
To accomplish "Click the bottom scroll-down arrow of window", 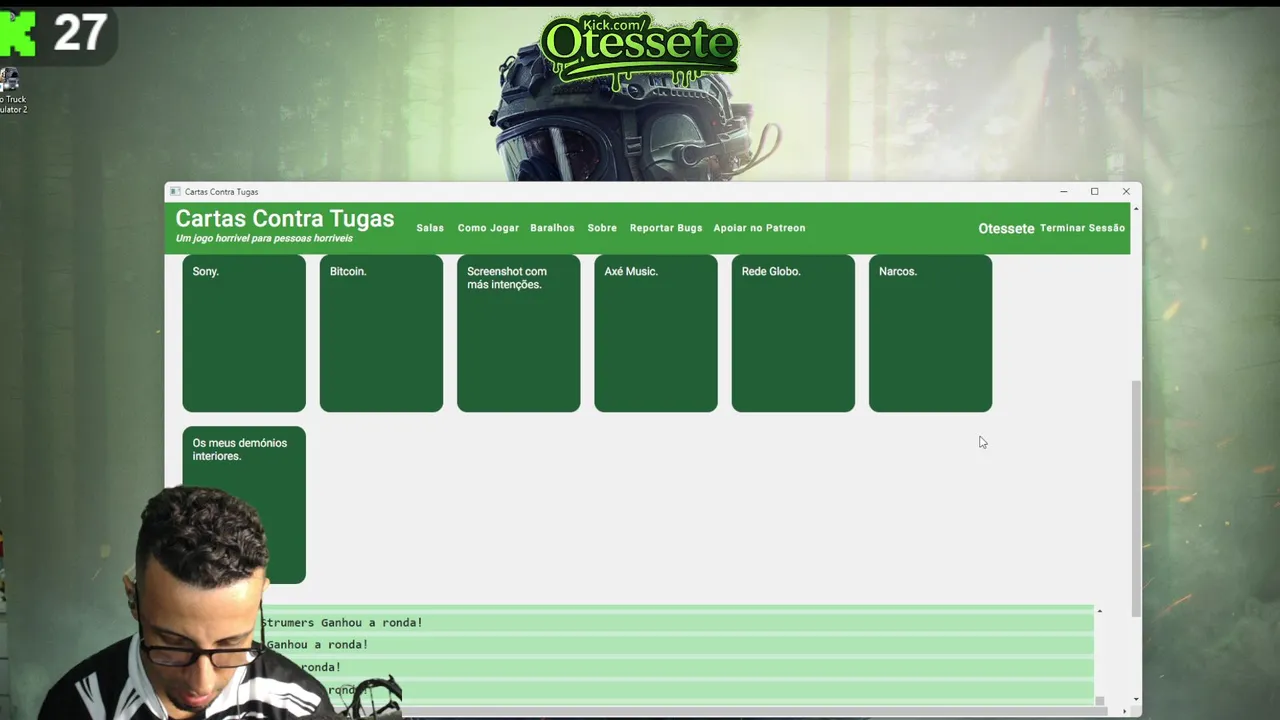I will 1135,699.
